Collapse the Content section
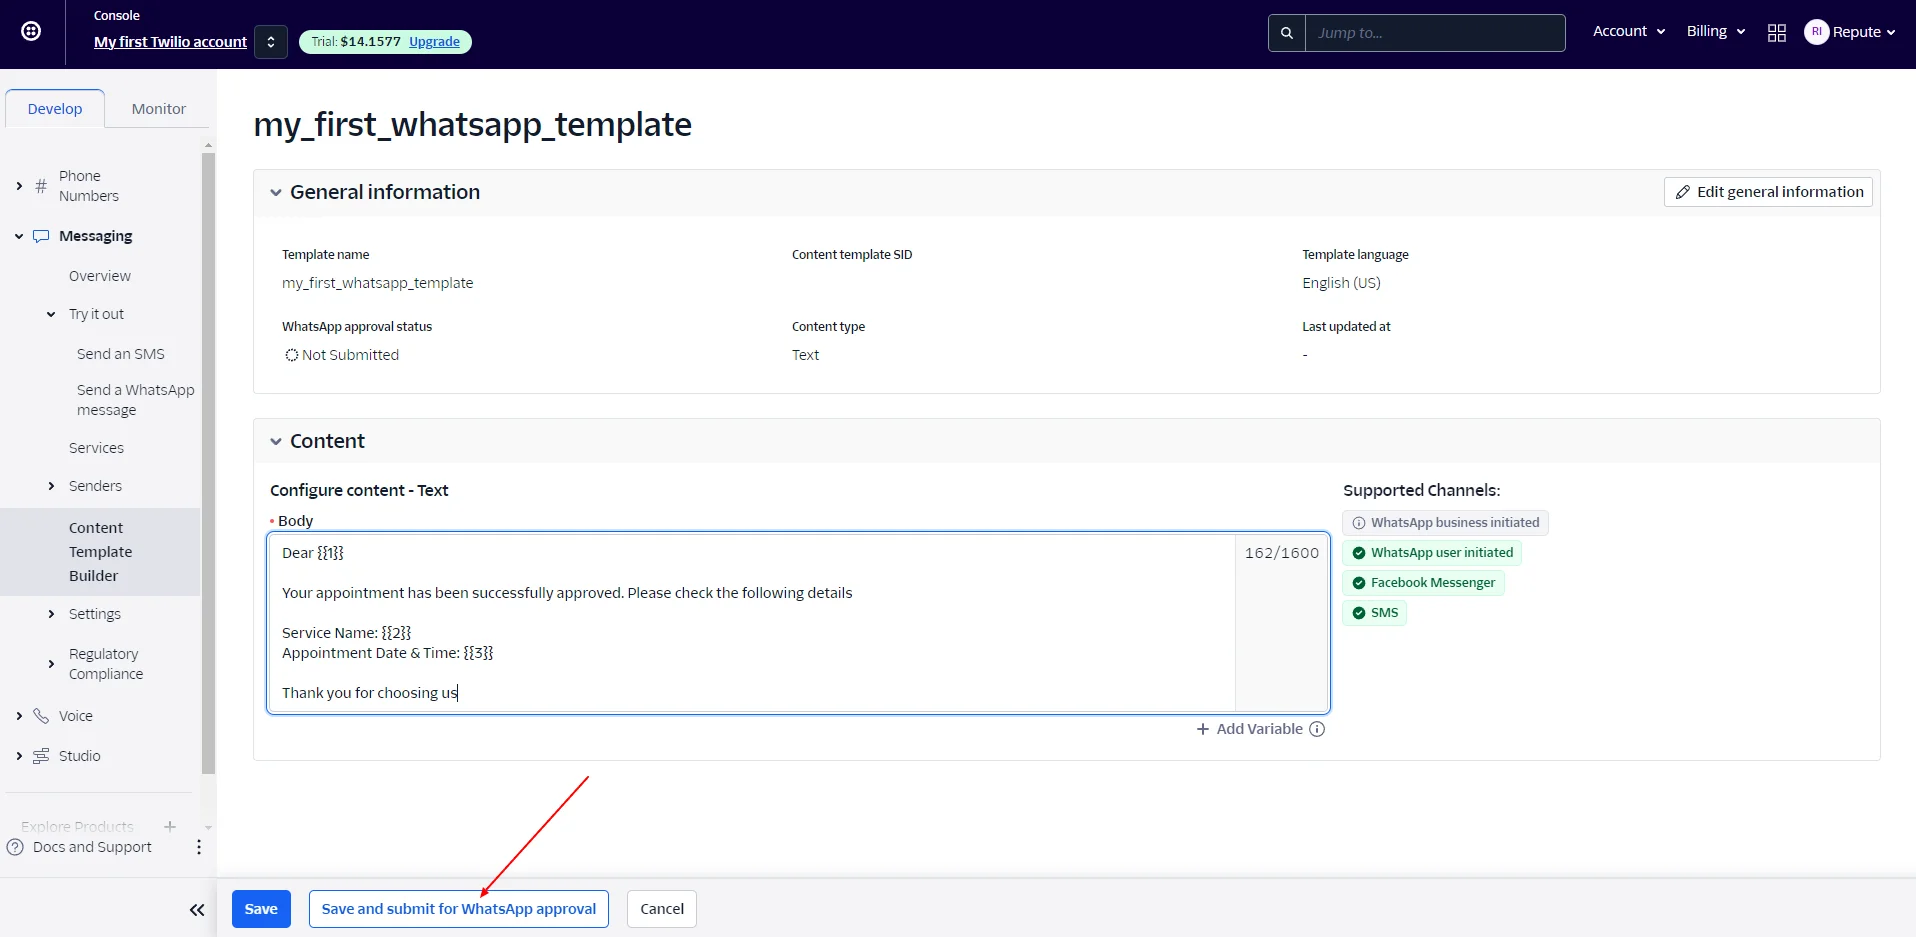1916x937 pixels. click(x=276, y=442)
